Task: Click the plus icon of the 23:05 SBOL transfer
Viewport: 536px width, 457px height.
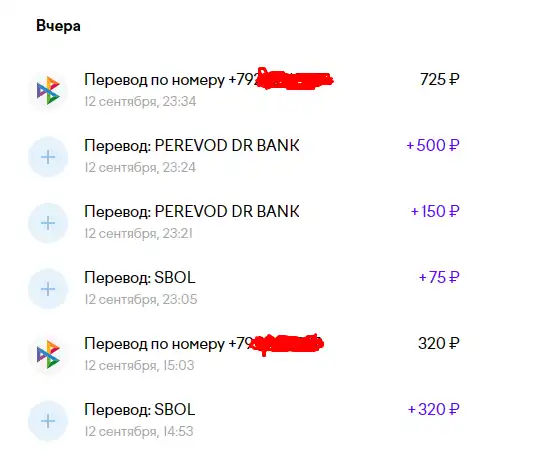Action: [x=48, y=289]
